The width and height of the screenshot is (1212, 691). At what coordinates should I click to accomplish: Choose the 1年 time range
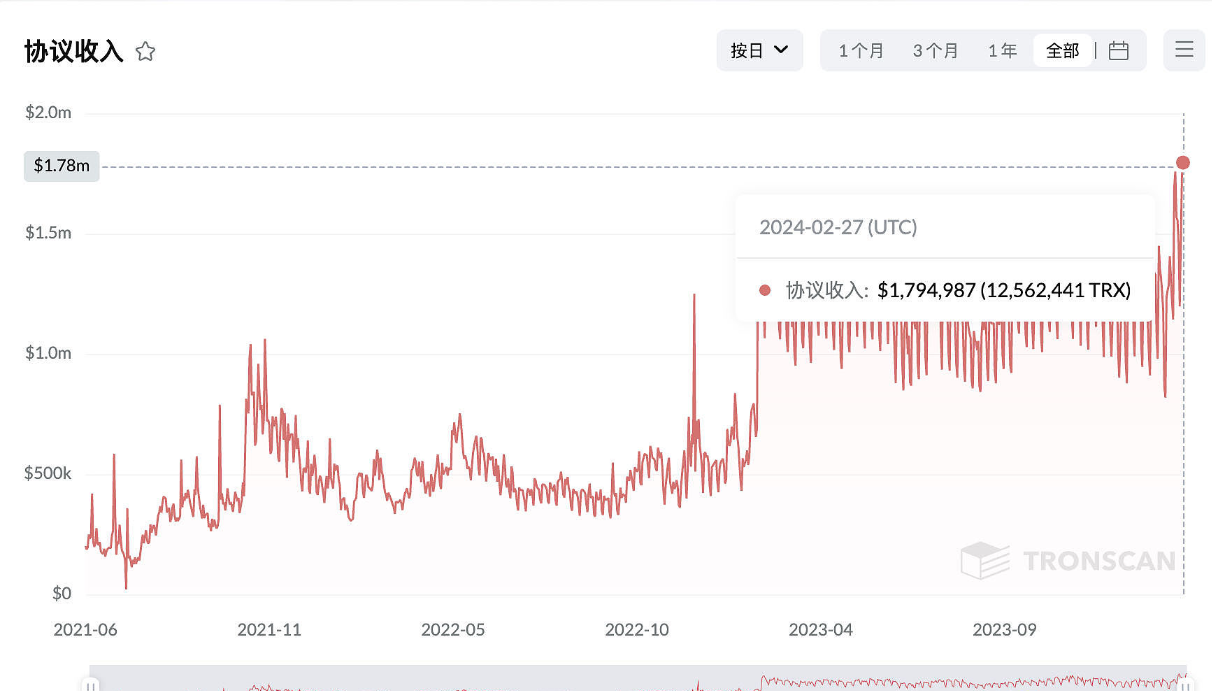pyautogui.click(x=1002, y=50)
